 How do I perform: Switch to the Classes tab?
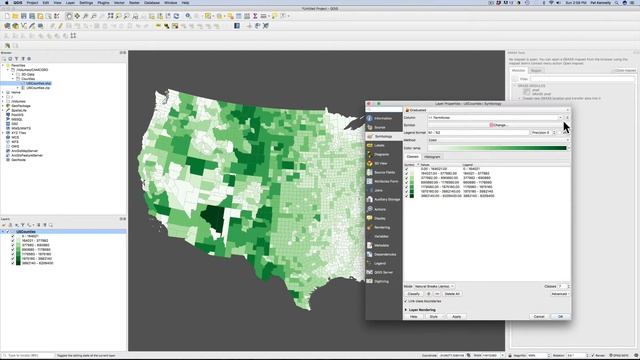click(413, 157)
